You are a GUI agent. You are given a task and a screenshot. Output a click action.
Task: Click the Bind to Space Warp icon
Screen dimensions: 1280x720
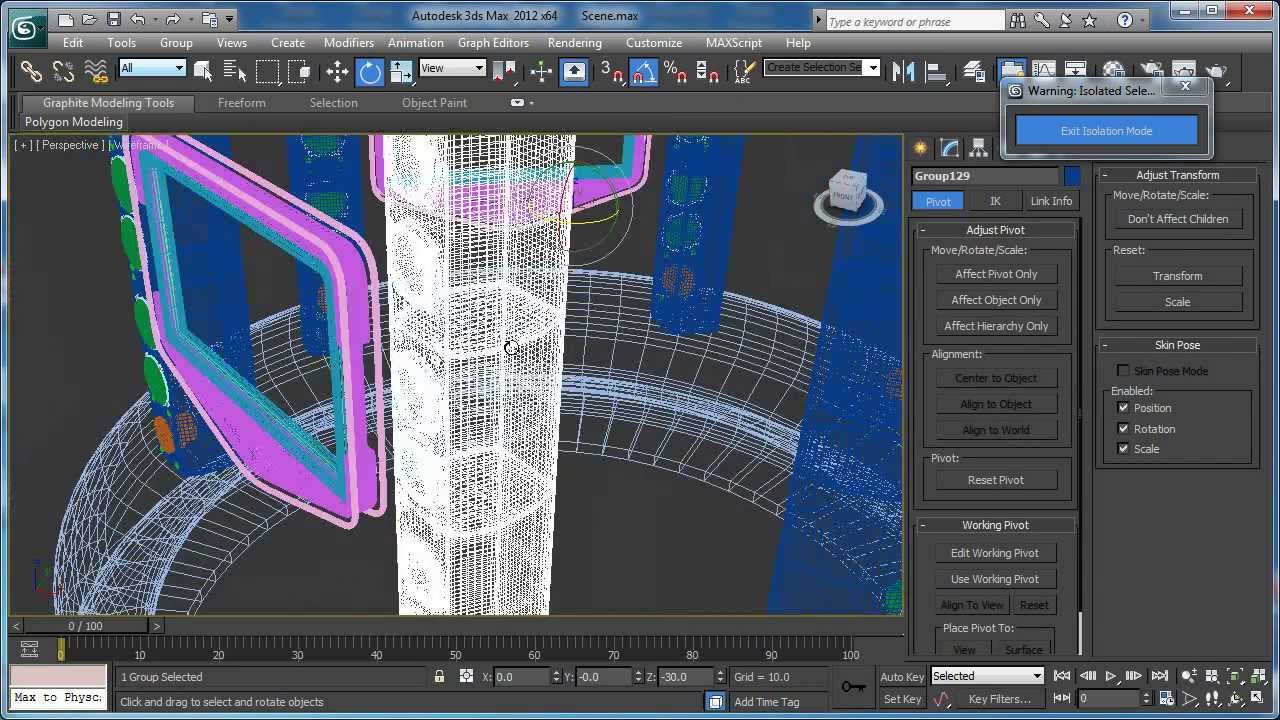pos(96,71)
